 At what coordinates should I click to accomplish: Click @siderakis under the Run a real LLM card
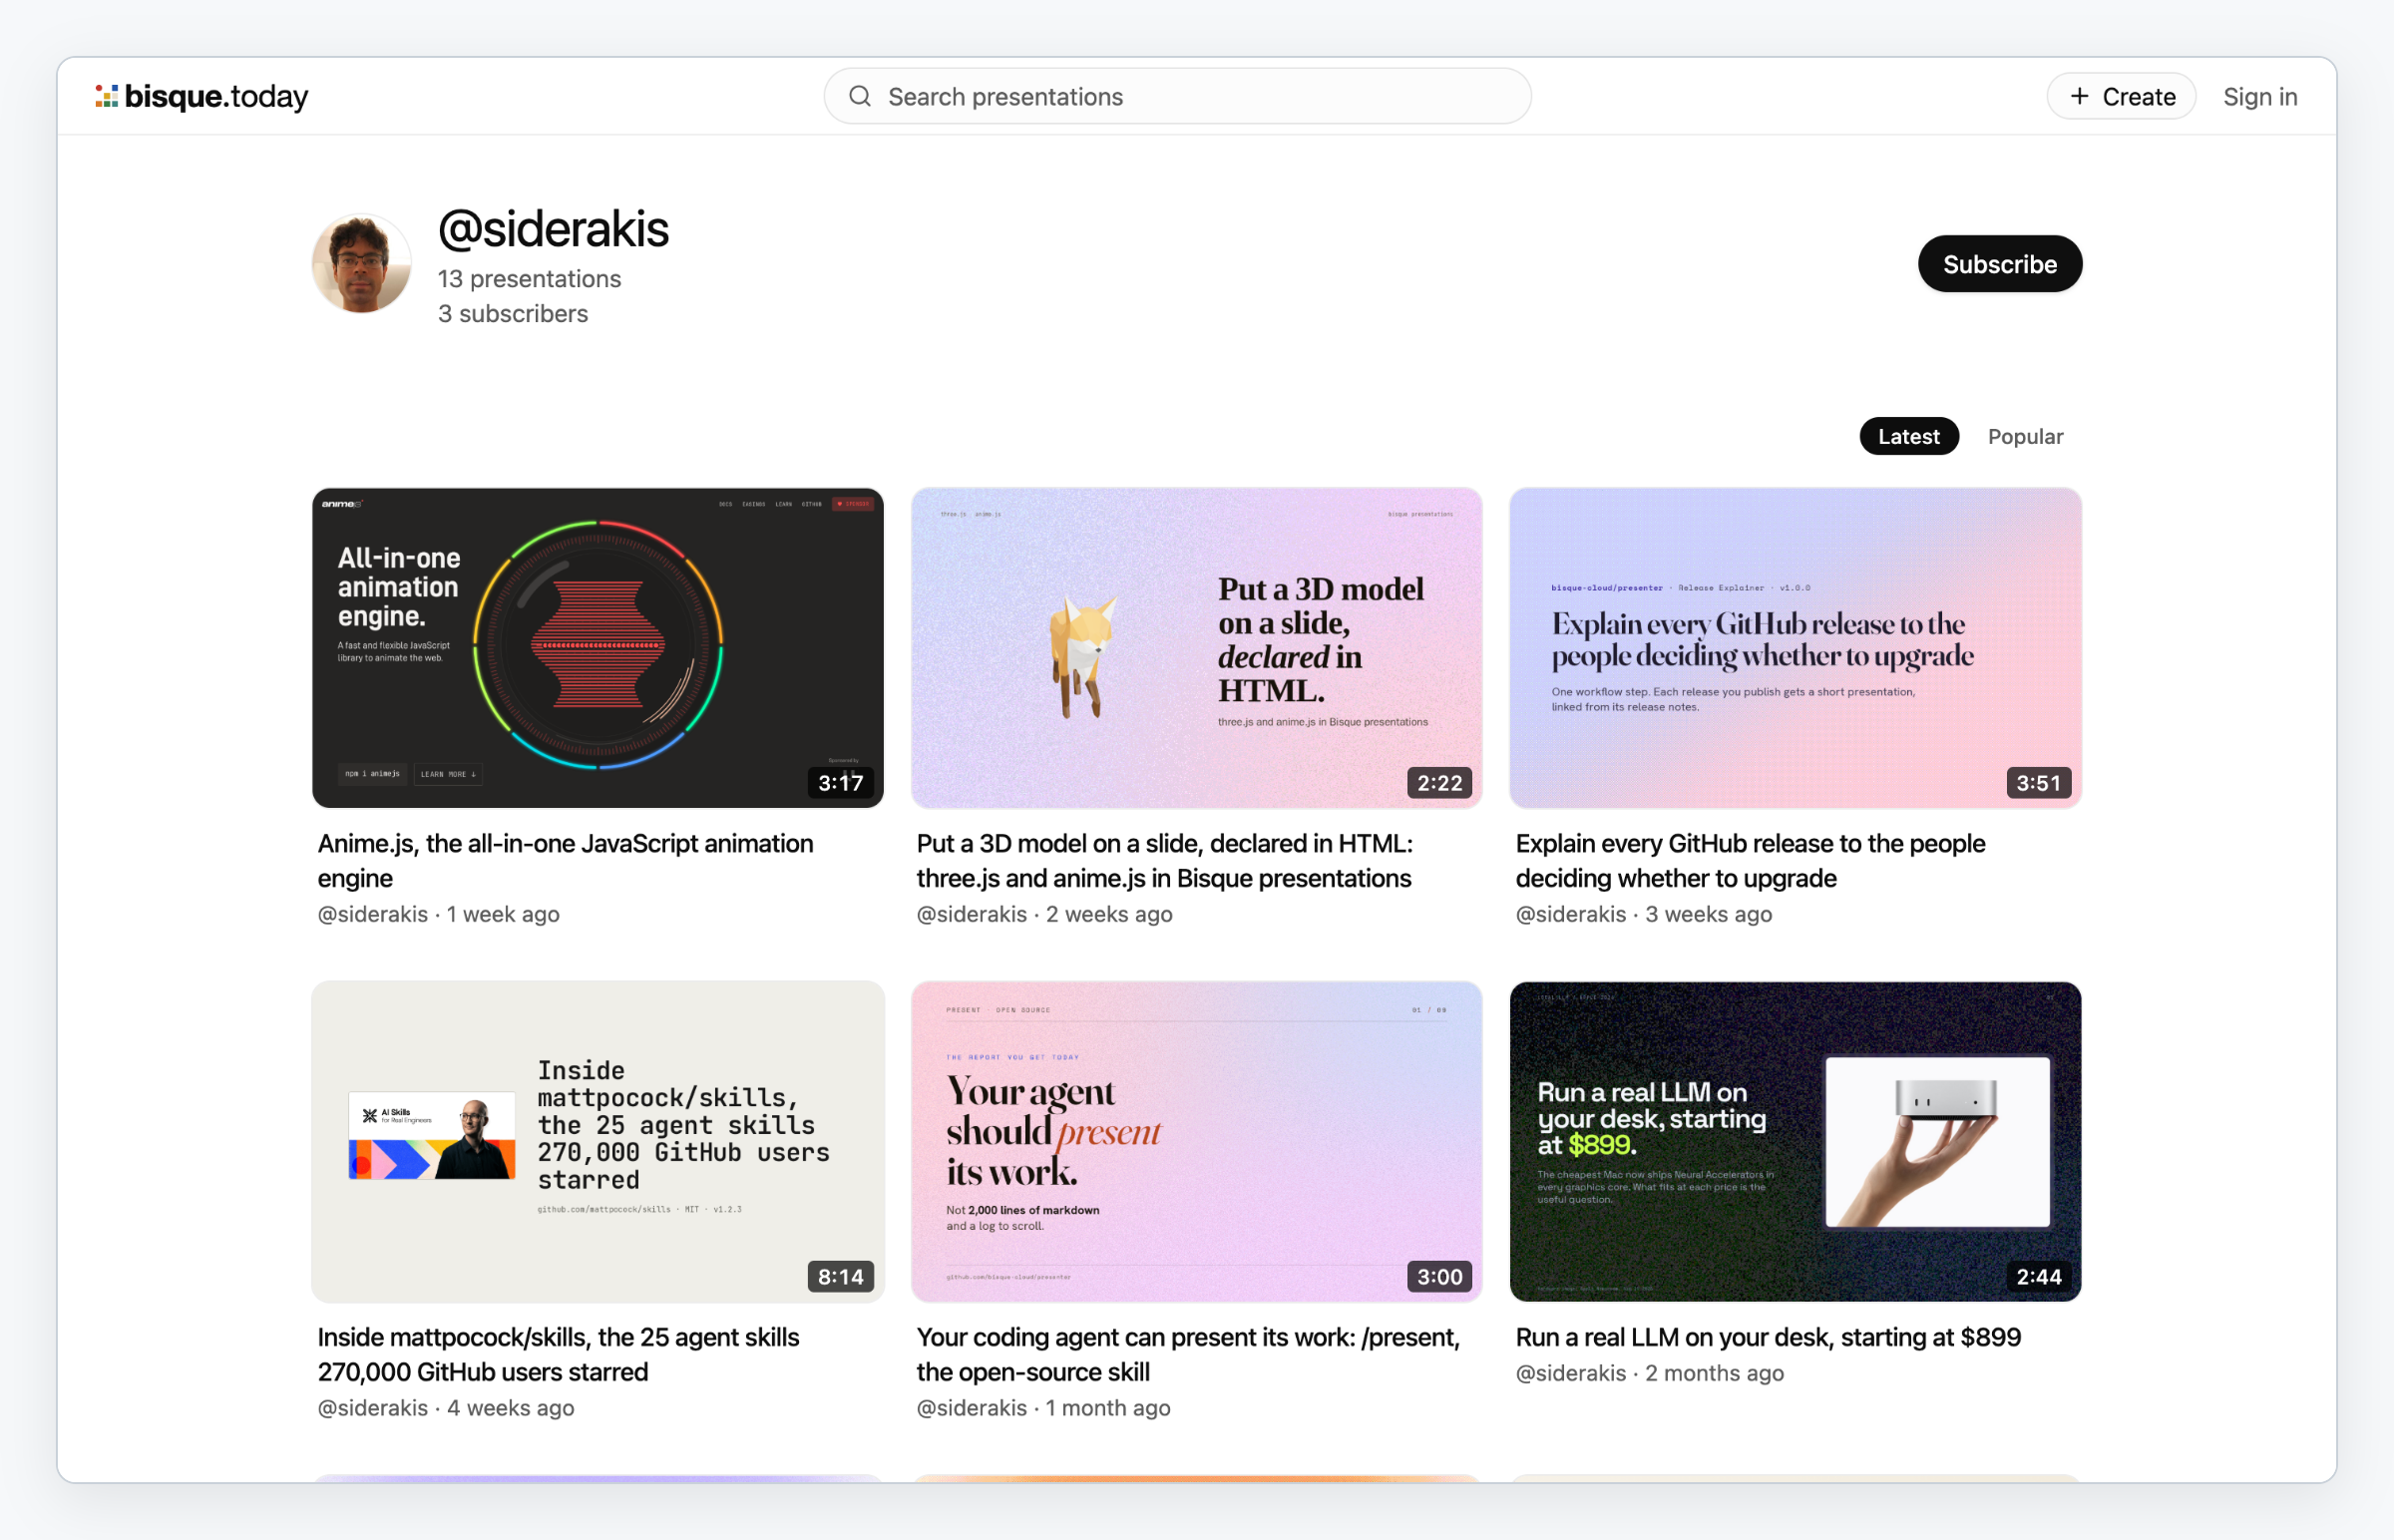pyautogui.click(x=1571, y=1373)
